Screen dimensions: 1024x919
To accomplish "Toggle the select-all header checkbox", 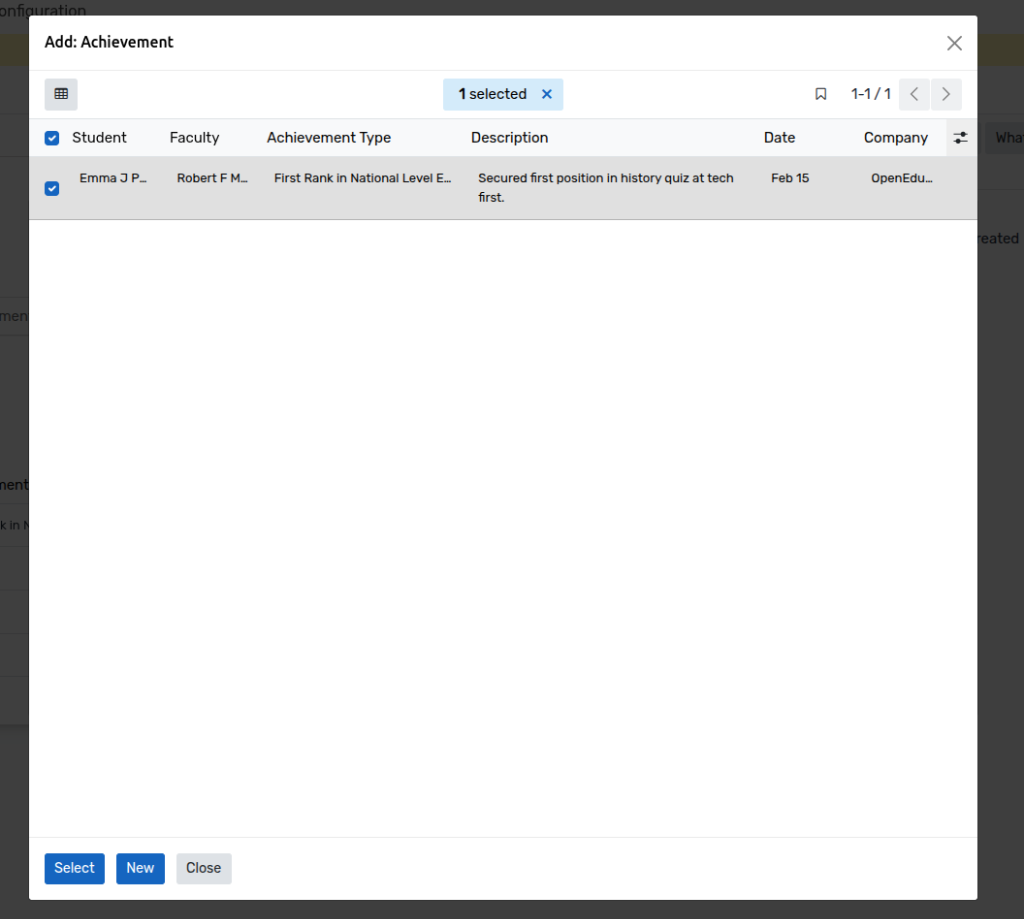I will tap(52, 138).
